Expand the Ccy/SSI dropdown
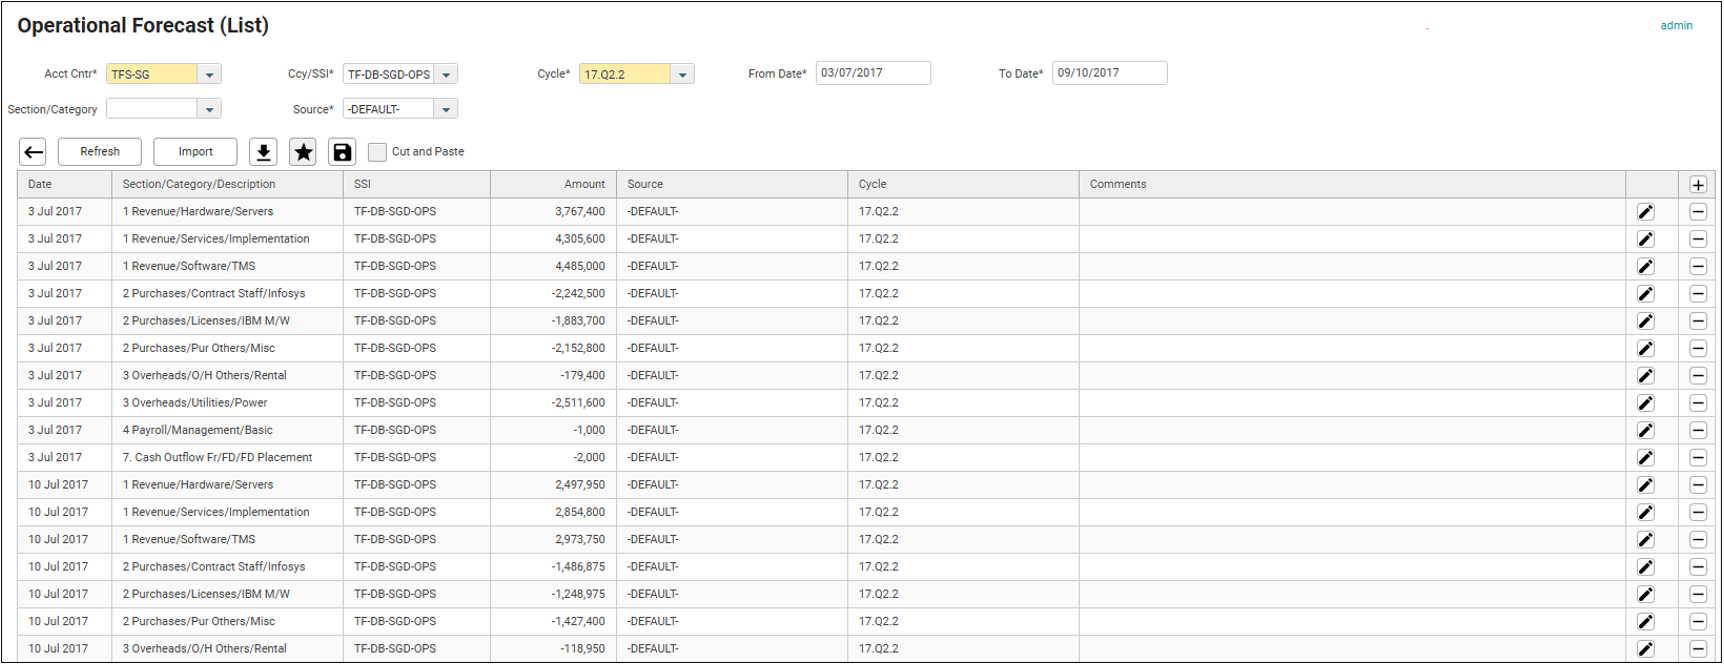1724x665 pixels. click(x=446, y=75)
